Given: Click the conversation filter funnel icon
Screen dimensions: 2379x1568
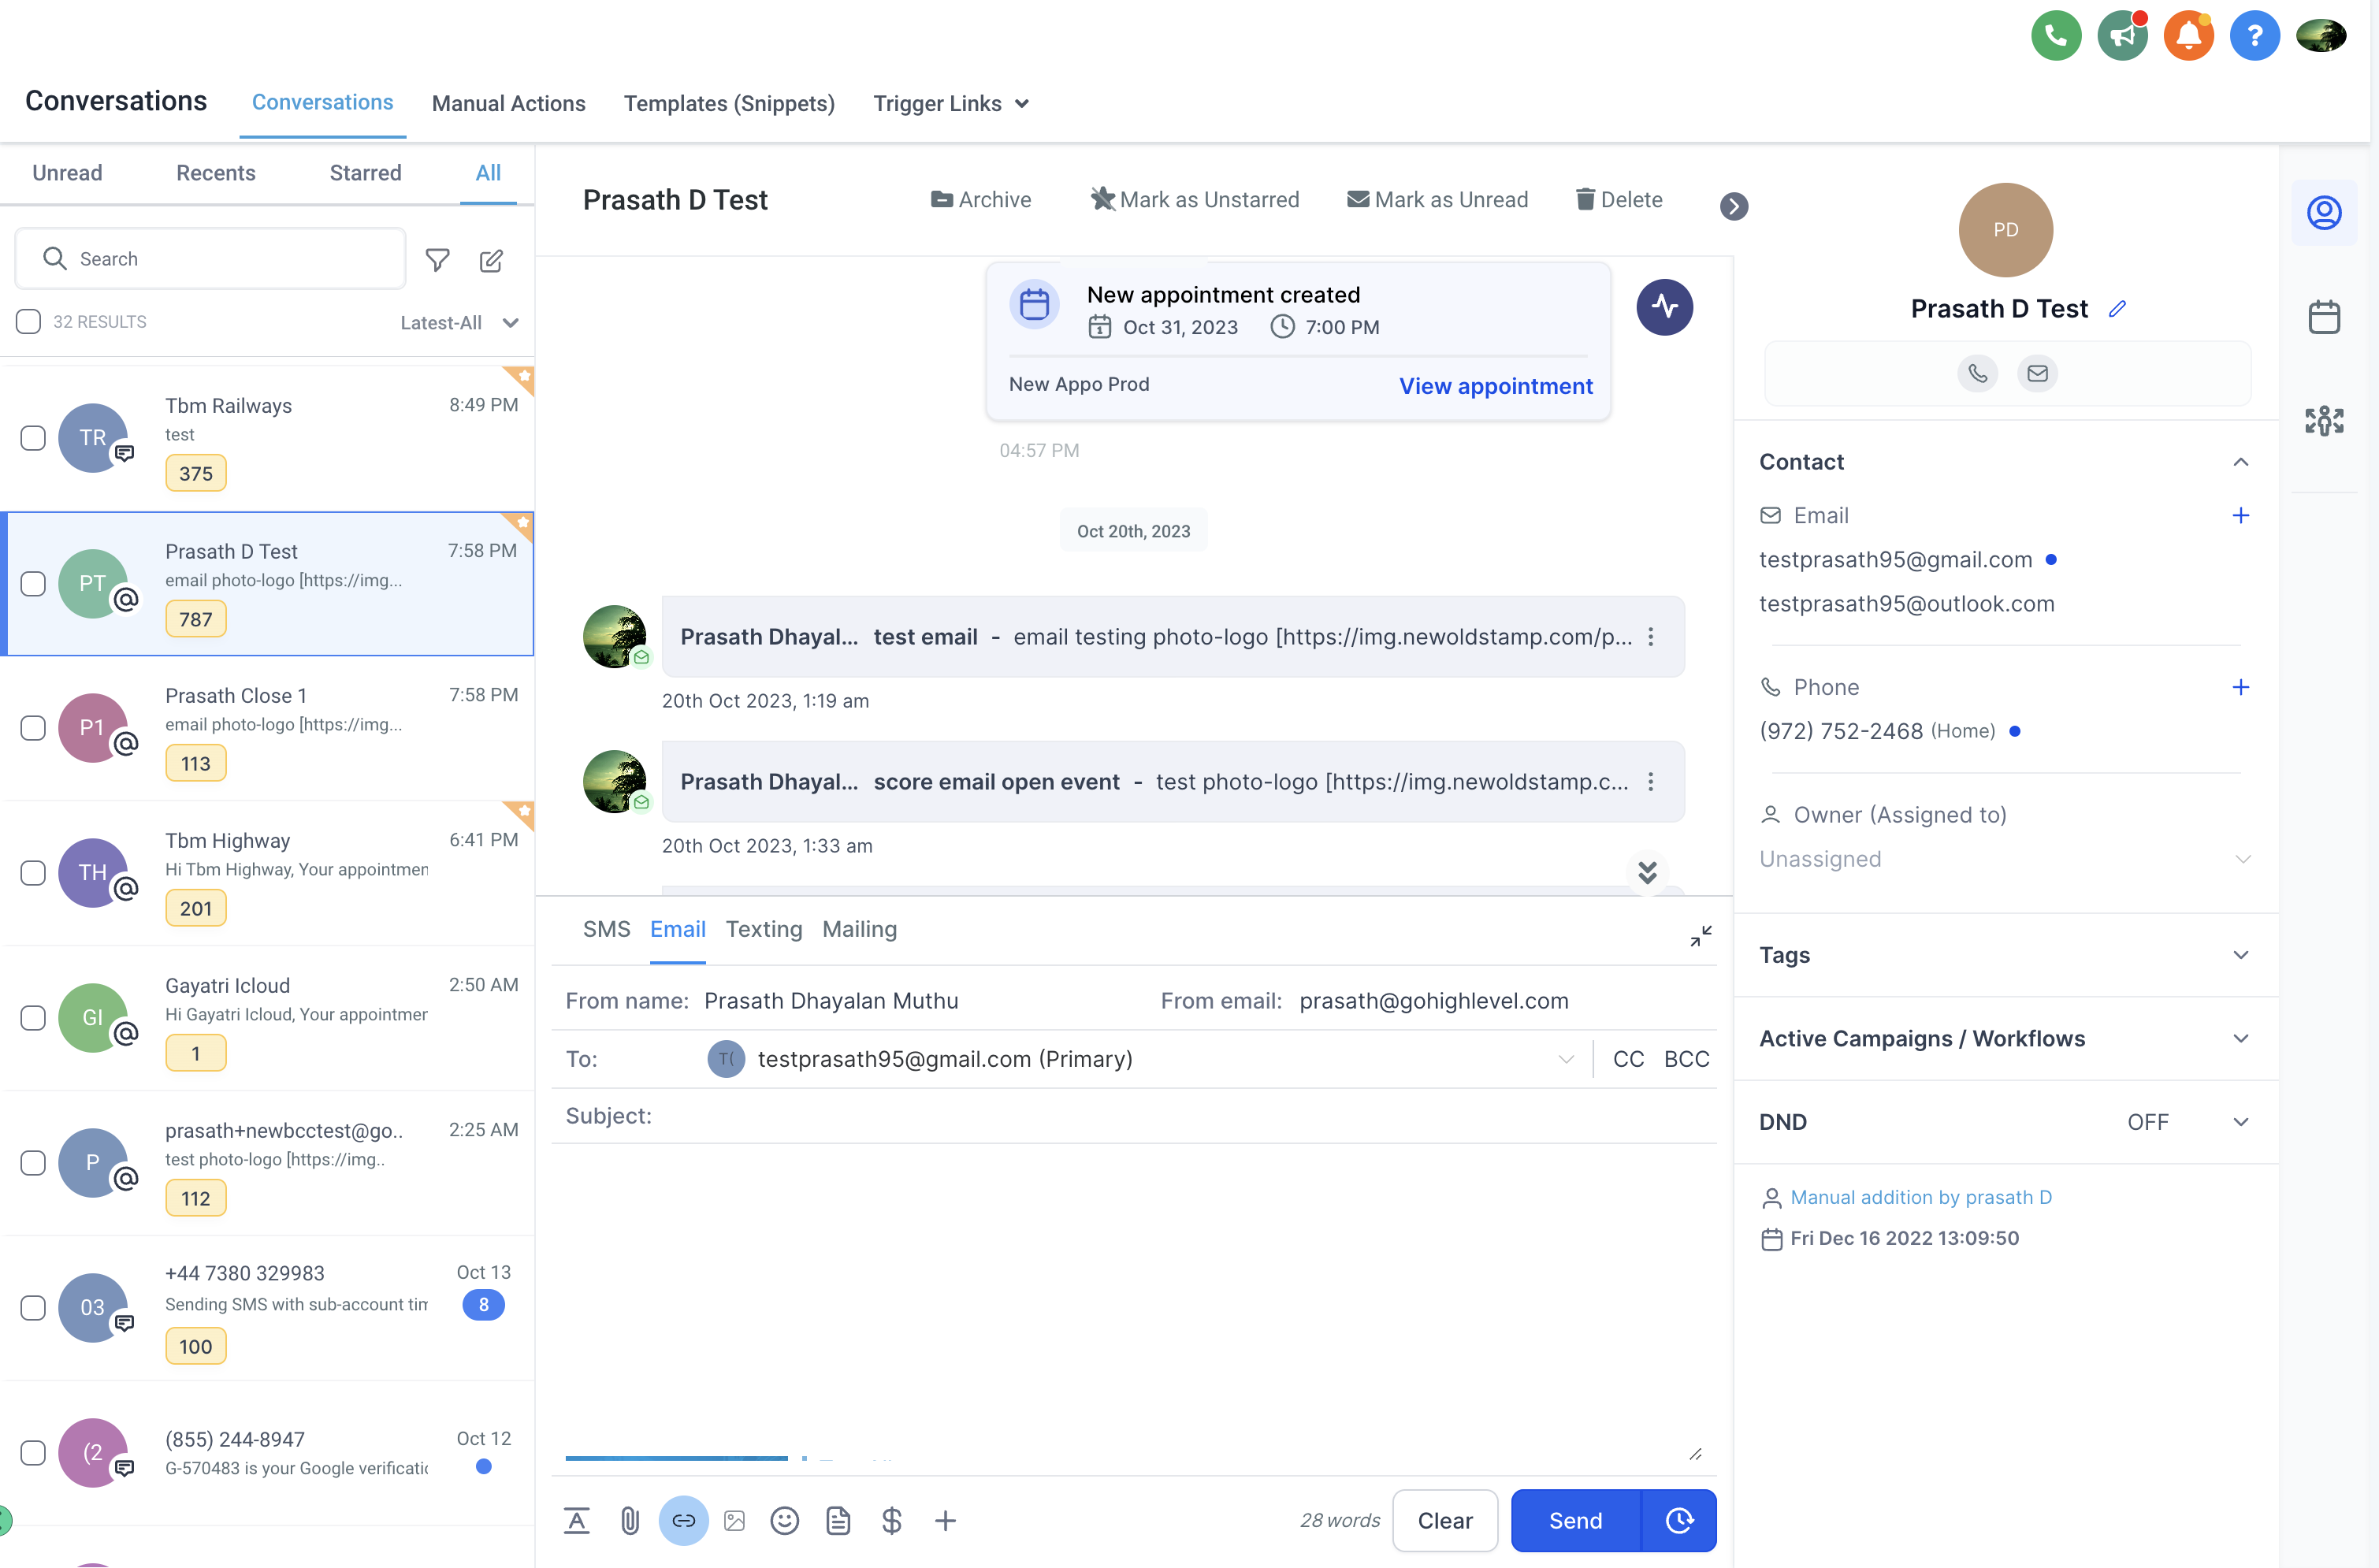Looking at the screenshot, I should (x=437, y=260).
